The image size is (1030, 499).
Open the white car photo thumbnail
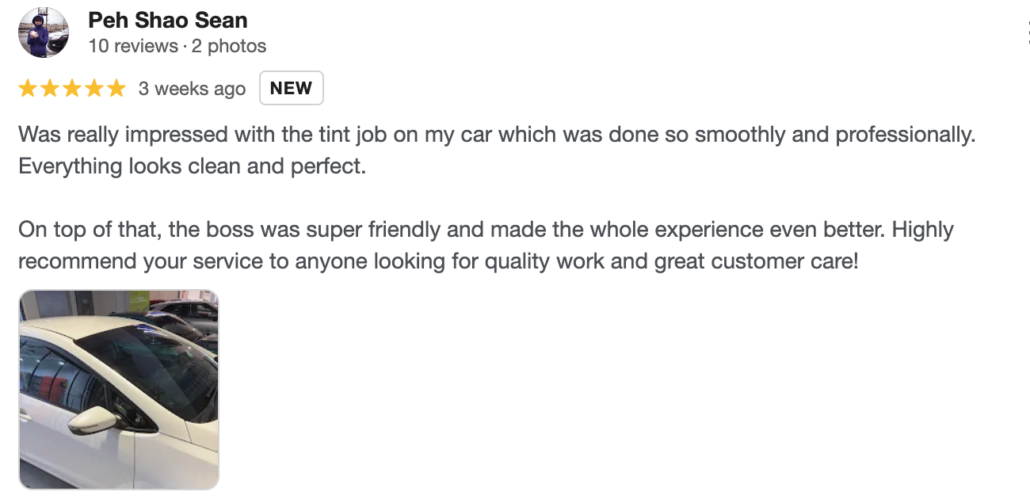[x=119, y=390]
